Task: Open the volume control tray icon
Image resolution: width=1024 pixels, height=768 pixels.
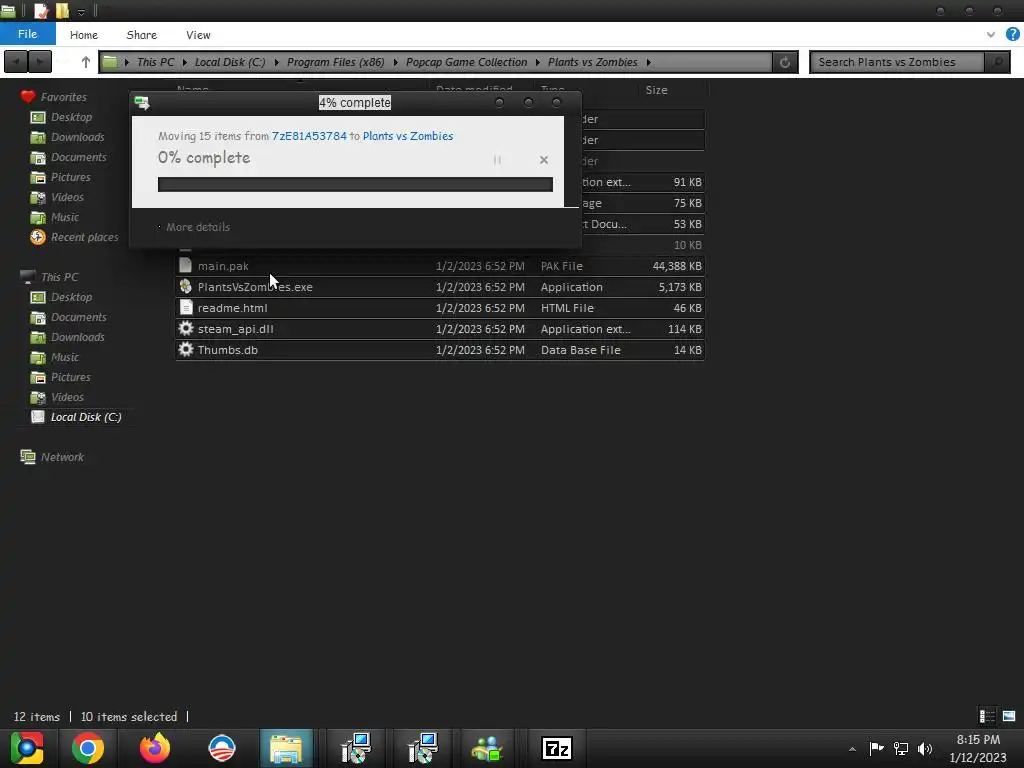Action: pos(925,748)
